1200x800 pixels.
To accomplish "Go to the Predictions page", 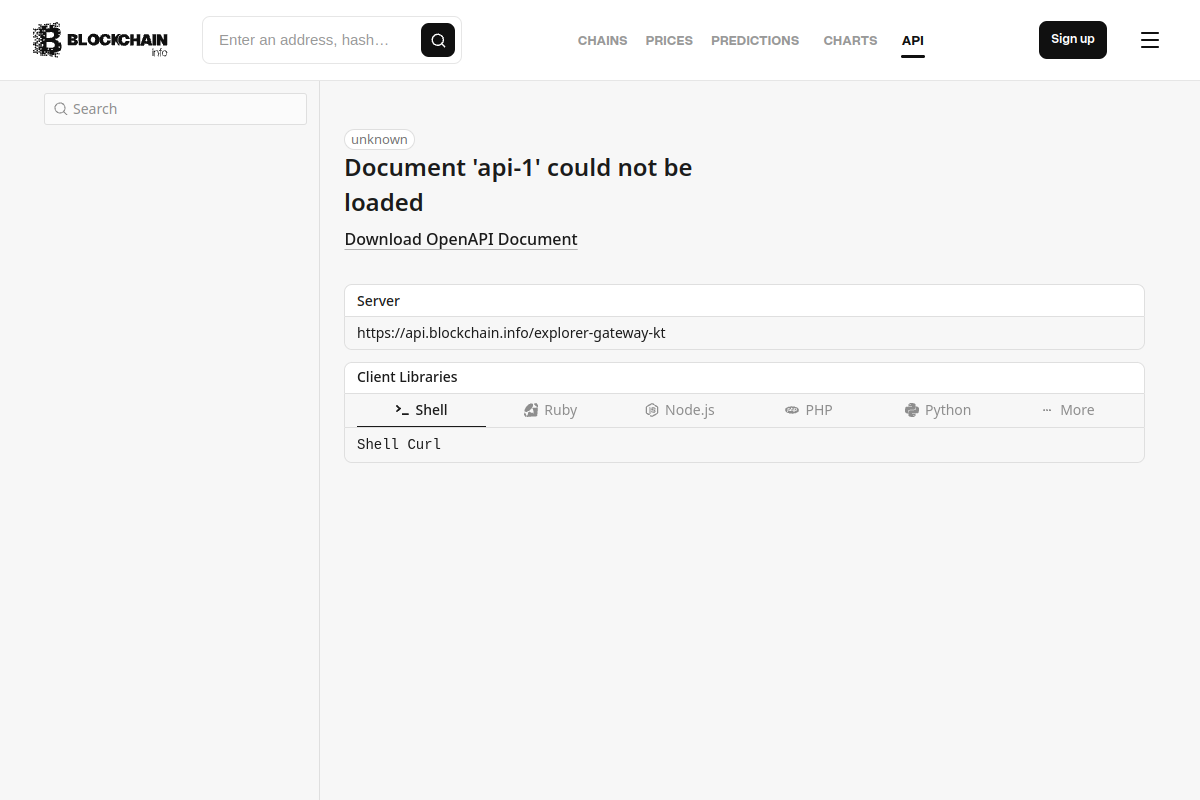I will (x=755, y=41).
